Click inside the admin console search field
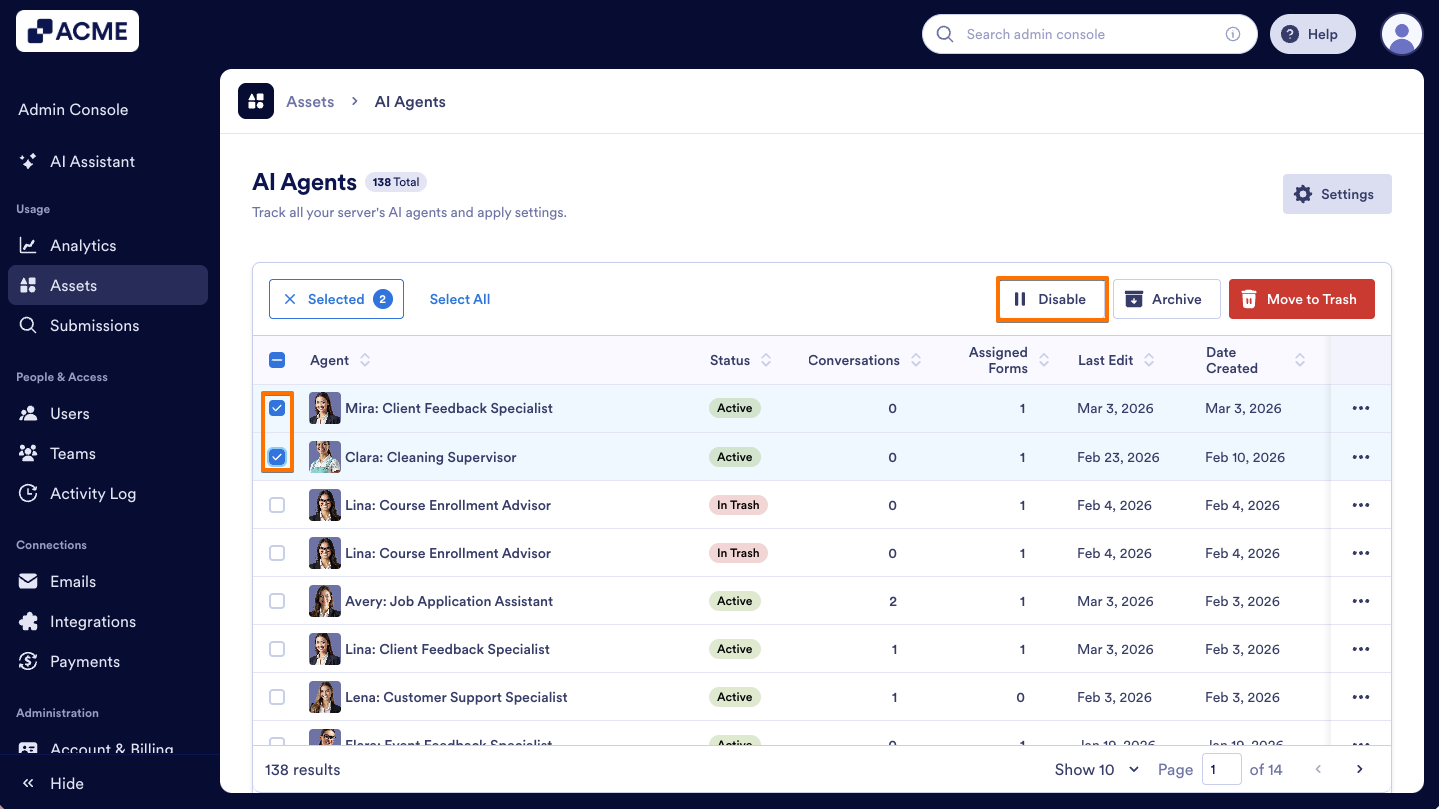 [x=1080, y=34]
